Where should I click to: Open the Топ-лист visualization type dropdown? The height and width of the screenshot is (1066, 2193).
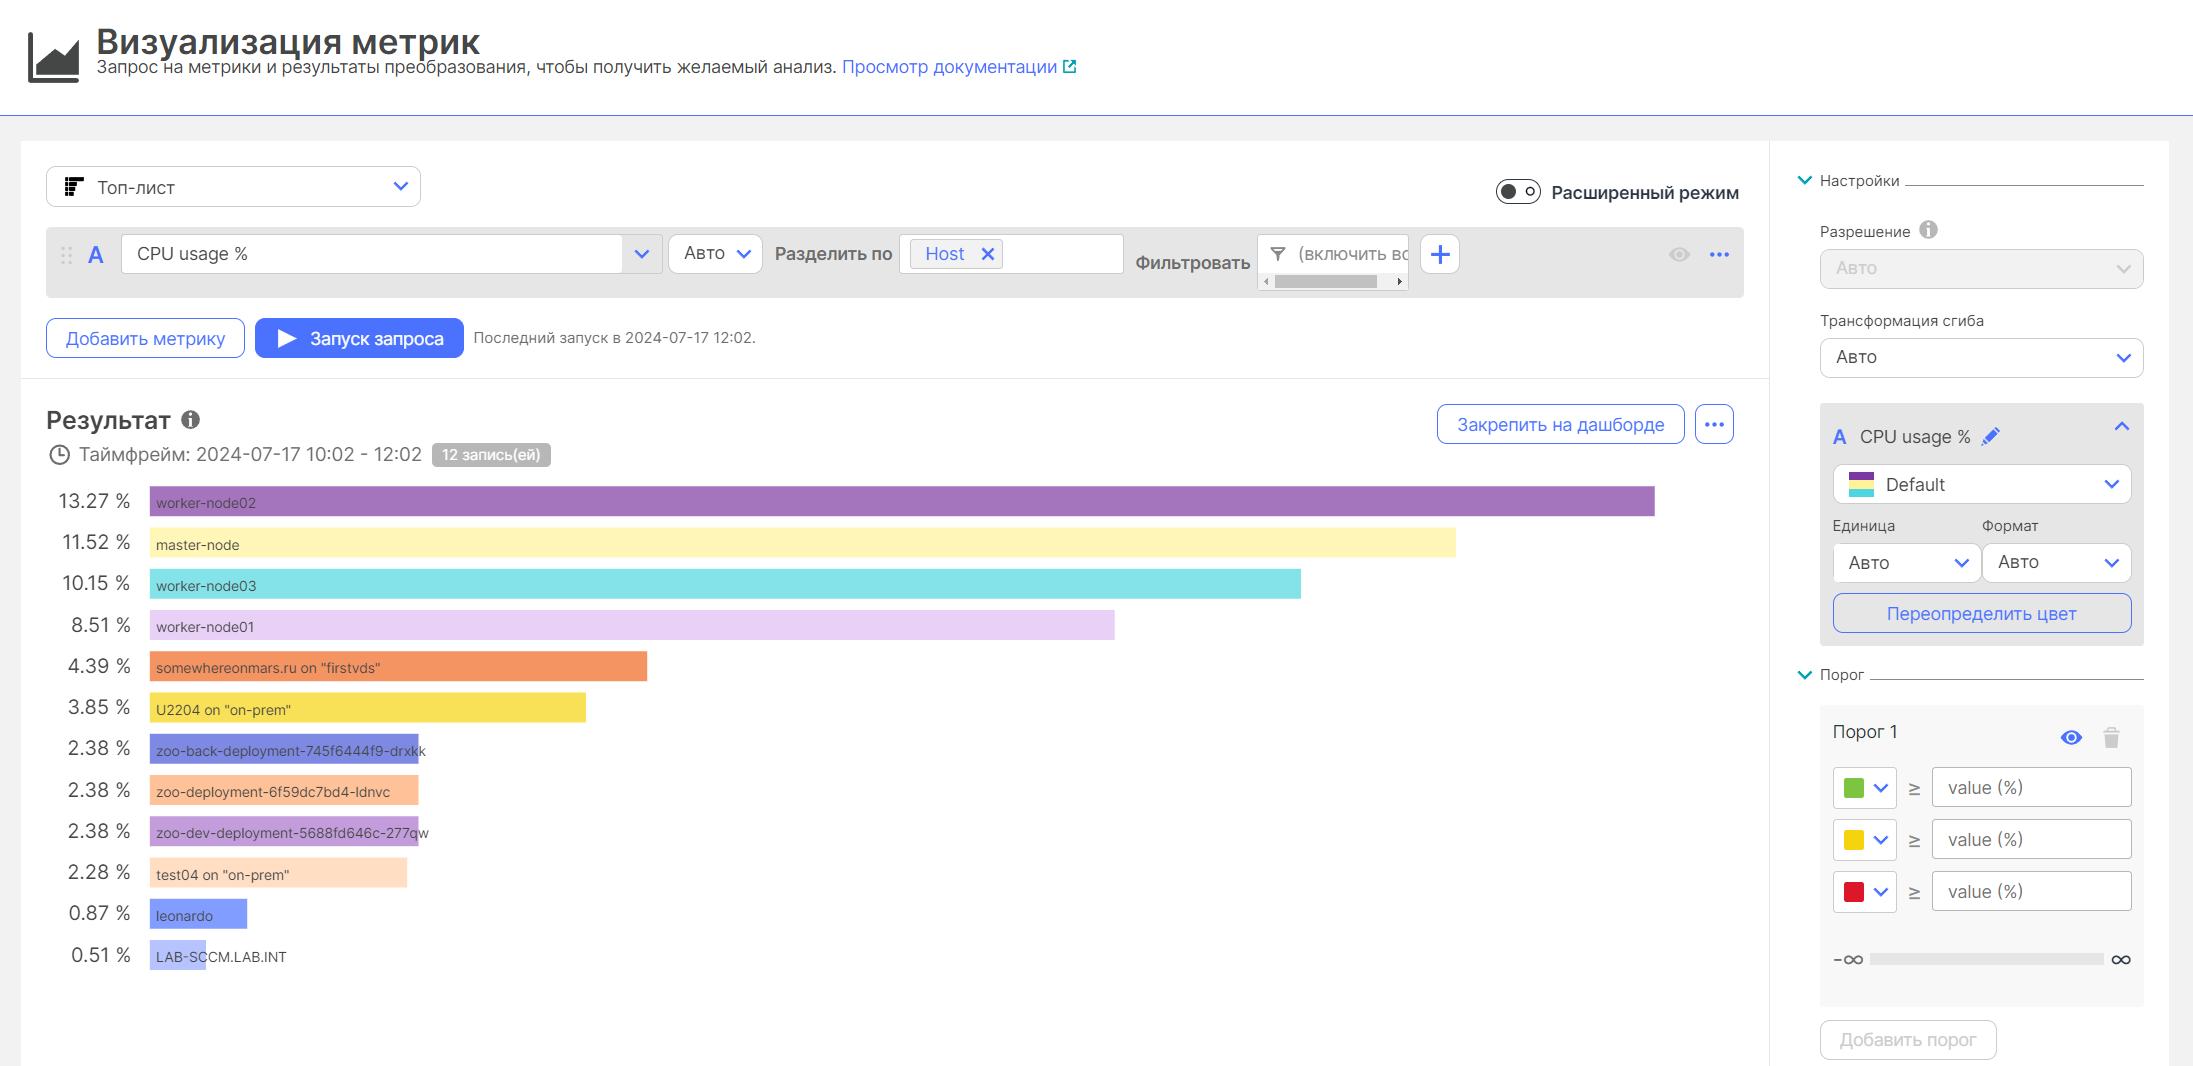(x=233, y=187)
